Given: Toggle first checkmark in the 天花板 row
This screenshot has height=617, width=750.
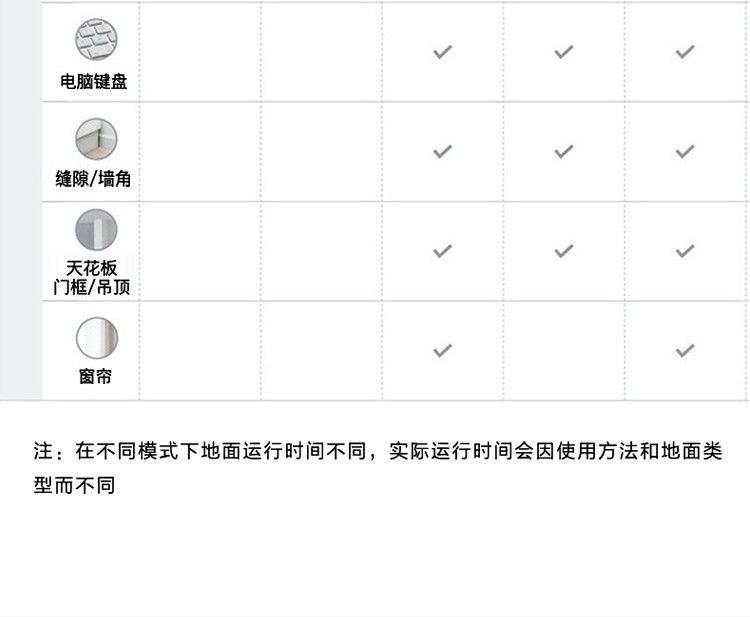Looking at the screenshot, I should click(442, 251).
